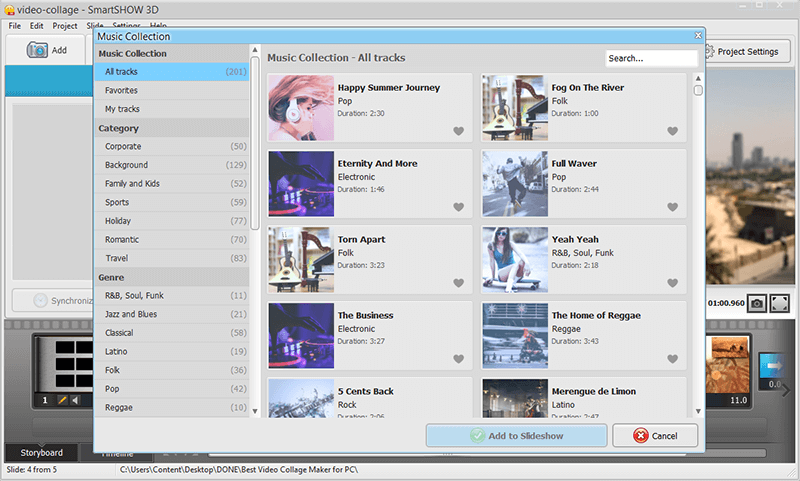Viewport: 800px width, 481px height.
Task: Filter by Sports category
Action: [171, 202]
